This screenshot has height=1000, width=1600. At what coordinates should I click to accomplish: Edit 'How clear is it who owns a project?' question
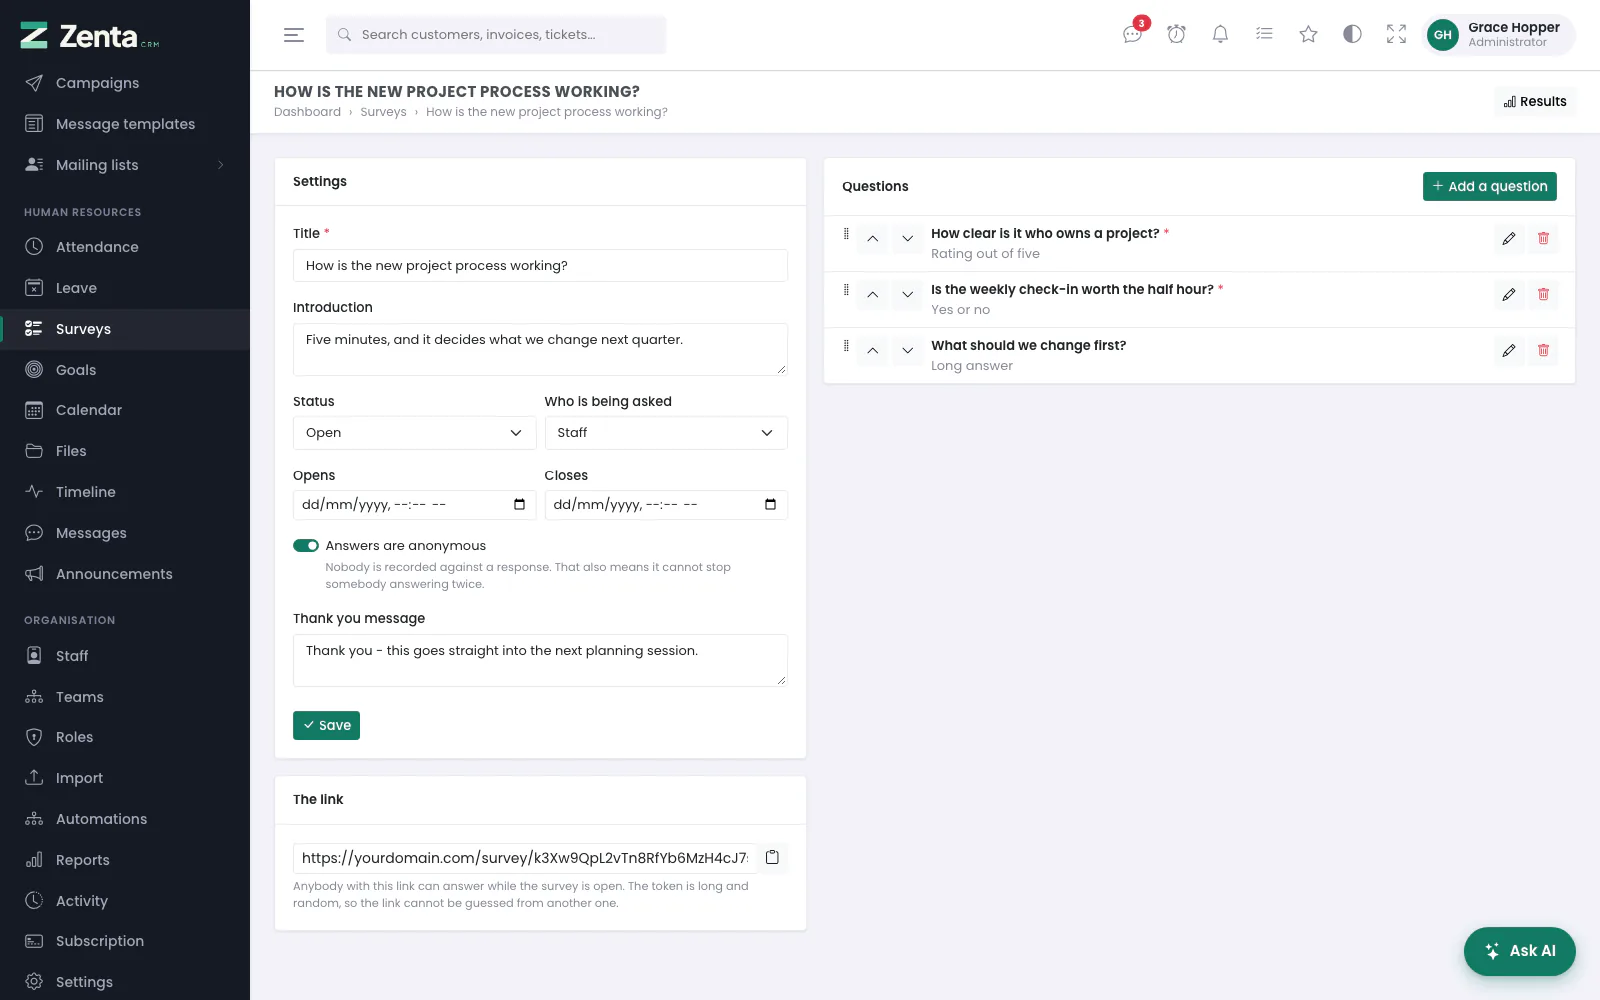coord(1509,238)
